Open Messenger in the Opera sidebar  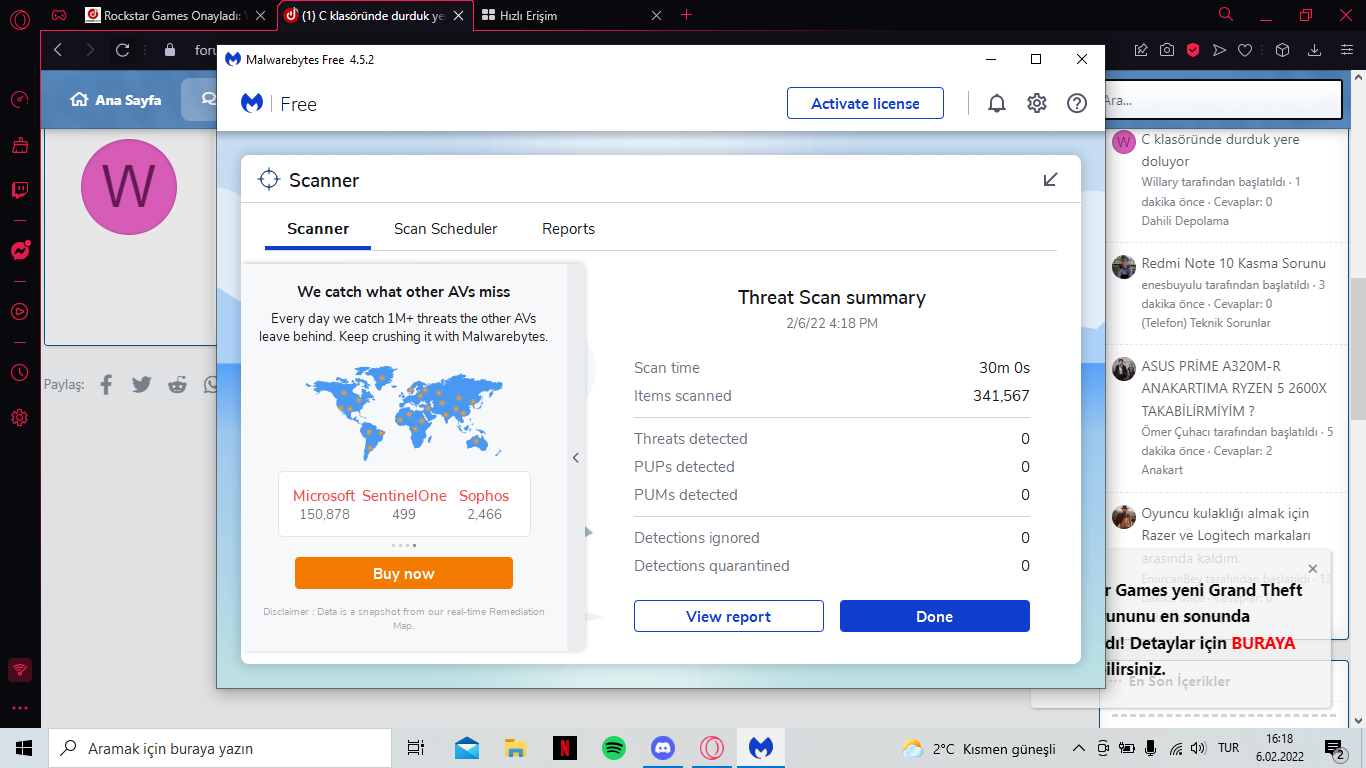(20, 250)
